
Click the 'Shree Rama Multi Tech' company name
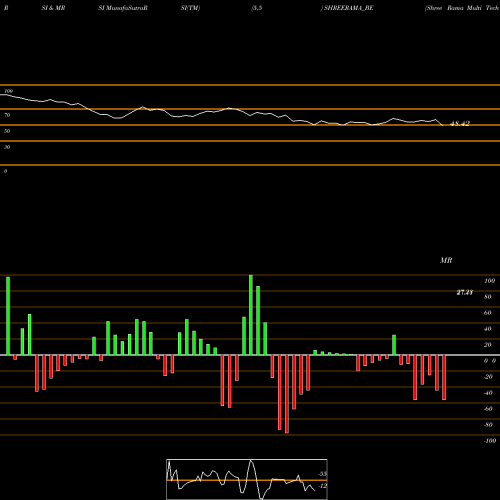coord(462,8)
